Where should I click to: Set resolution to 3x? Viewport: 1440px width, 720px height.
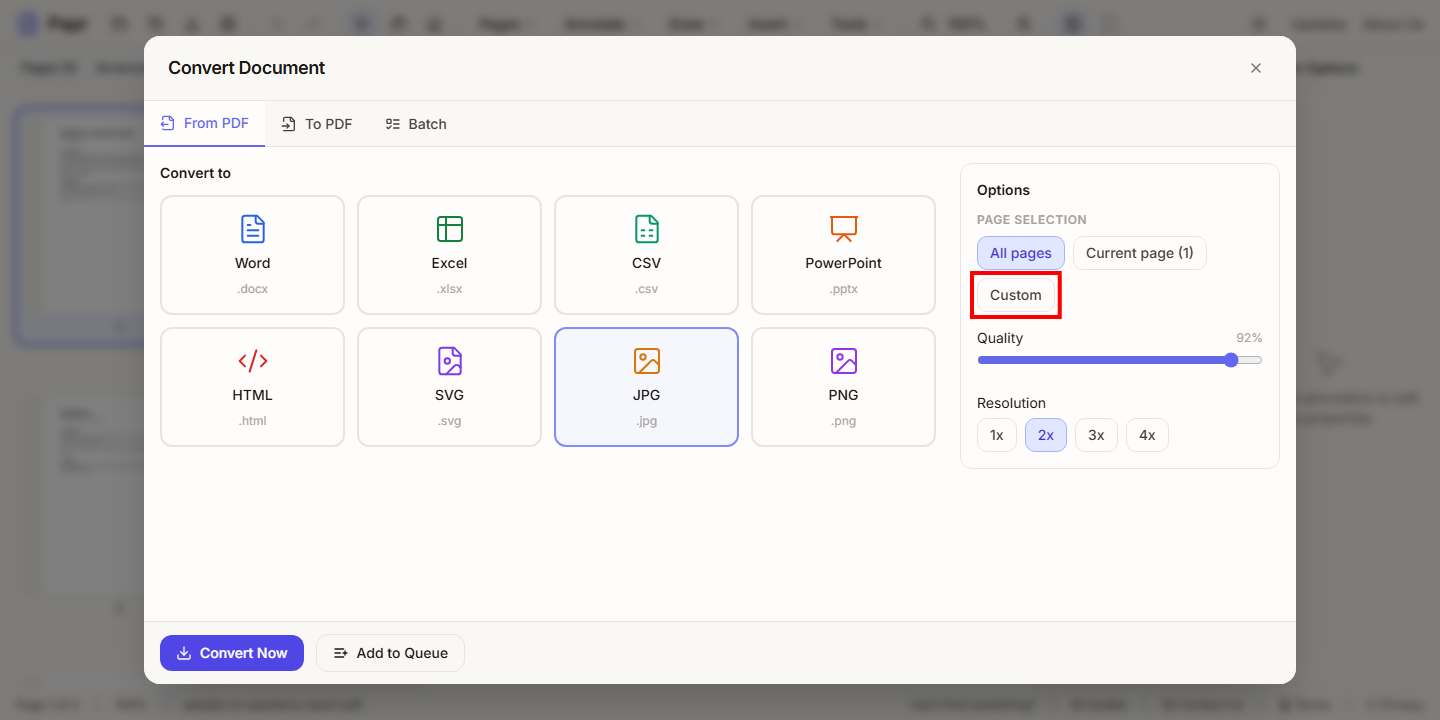point(1096,435)
